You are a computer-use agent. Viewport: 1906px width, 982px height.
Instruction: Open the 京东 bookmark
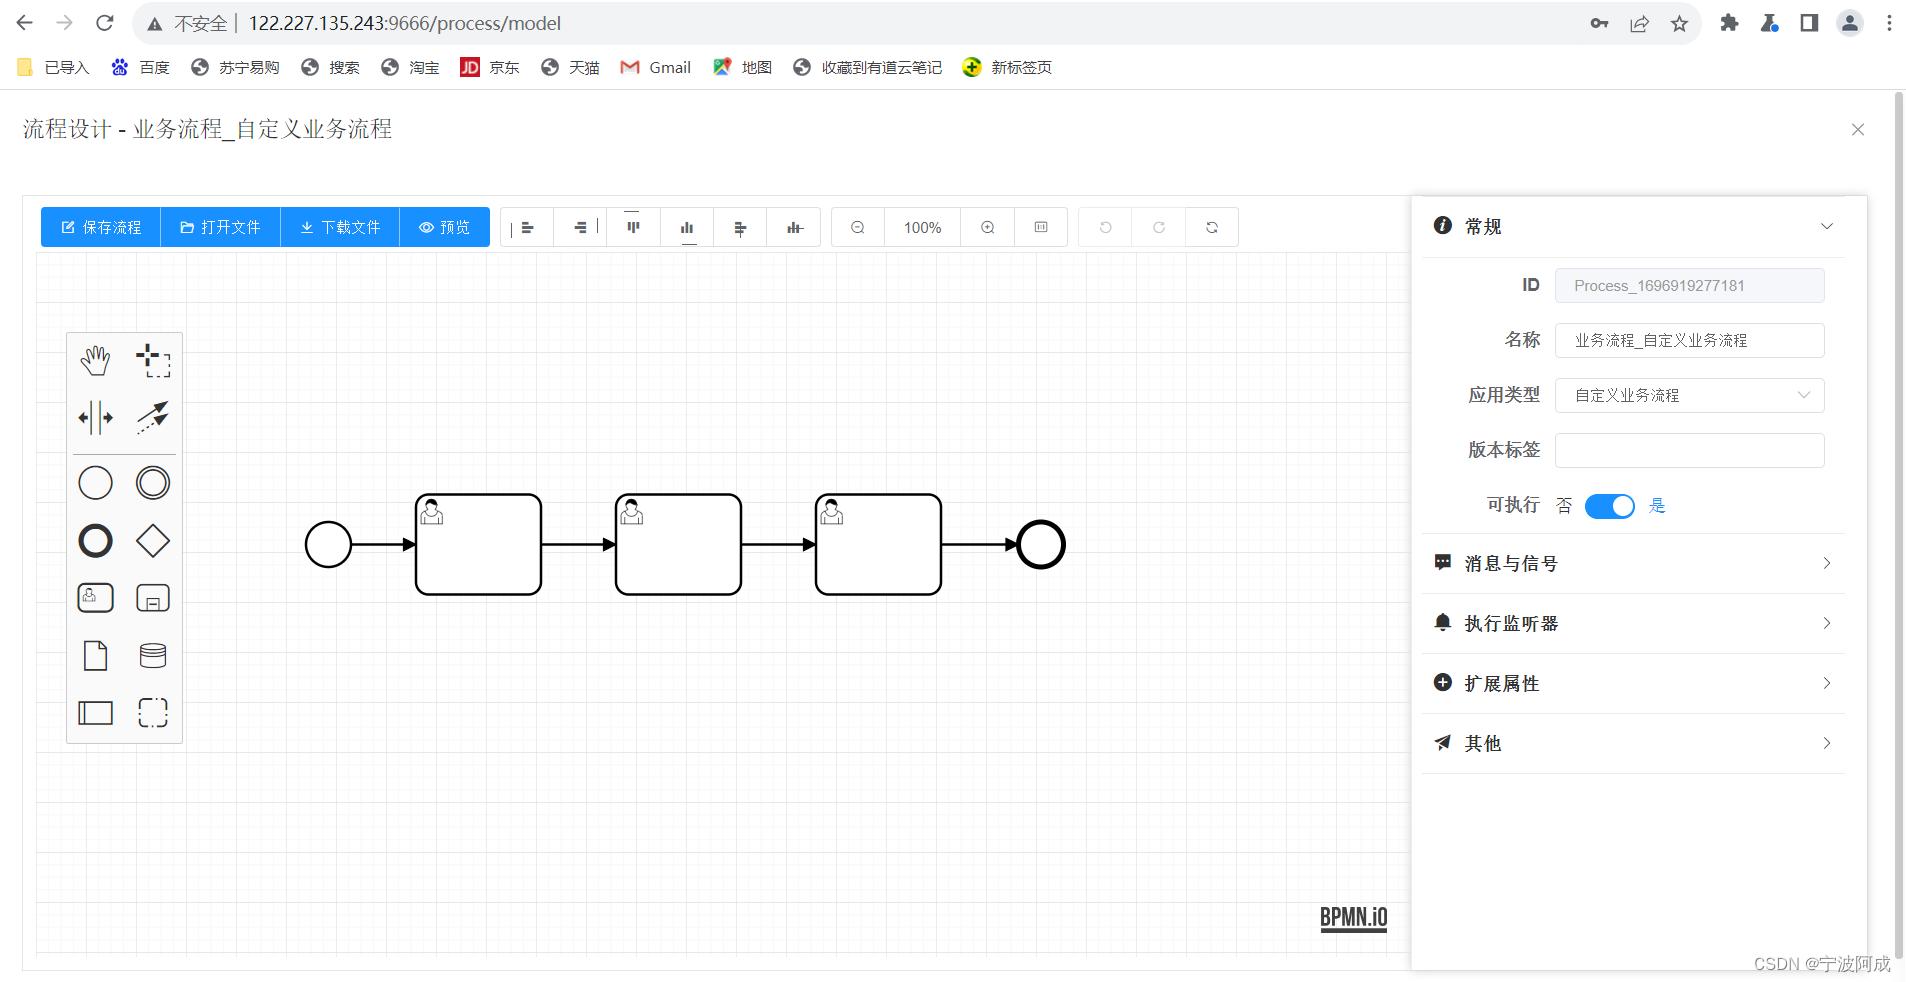pyautogui.click(x=490, y=67)
